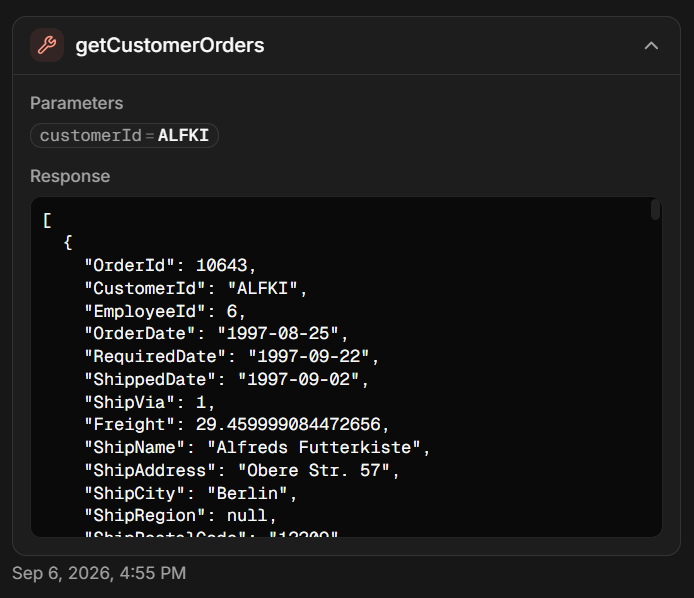This screenshot has height=598, width=694.
Task: Click the getCustomerOrders tool title
Action: (x=170, y=45)
